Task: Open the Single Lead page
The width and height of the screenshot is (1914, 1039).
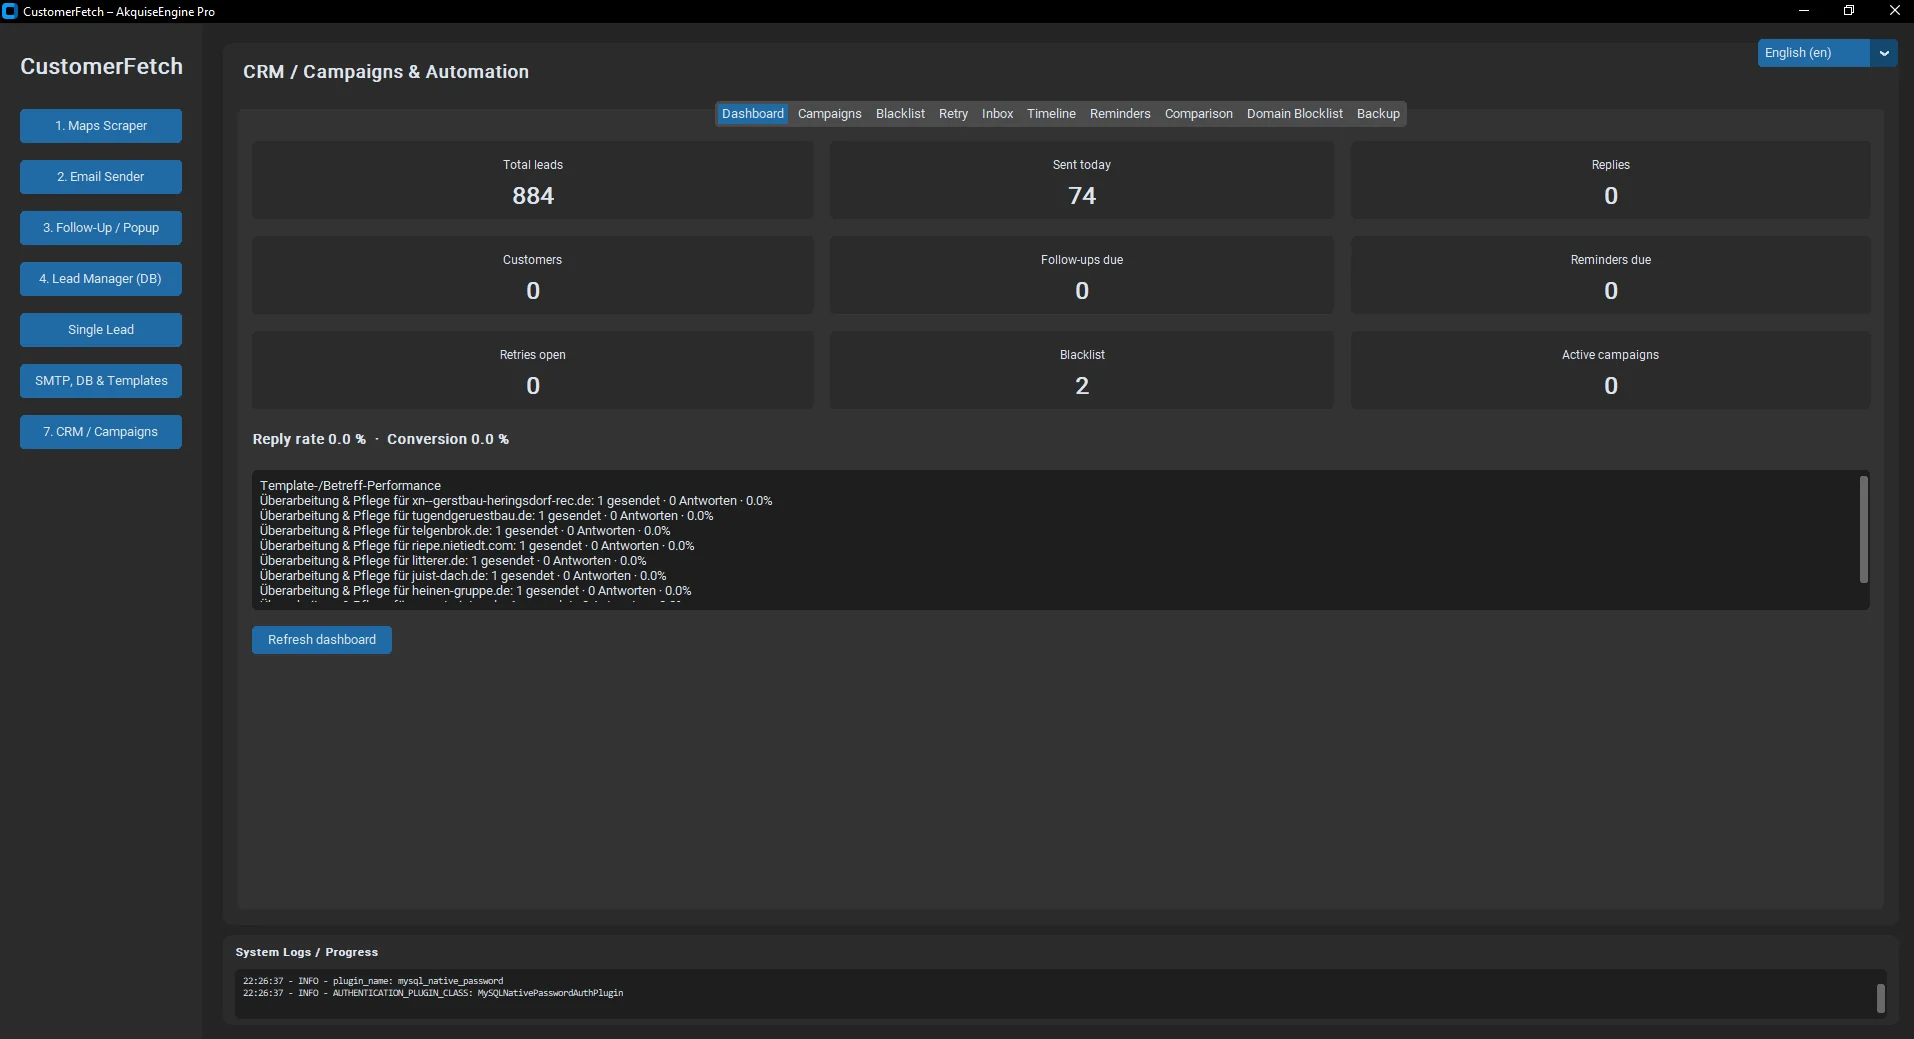Action: pos(101,330)
